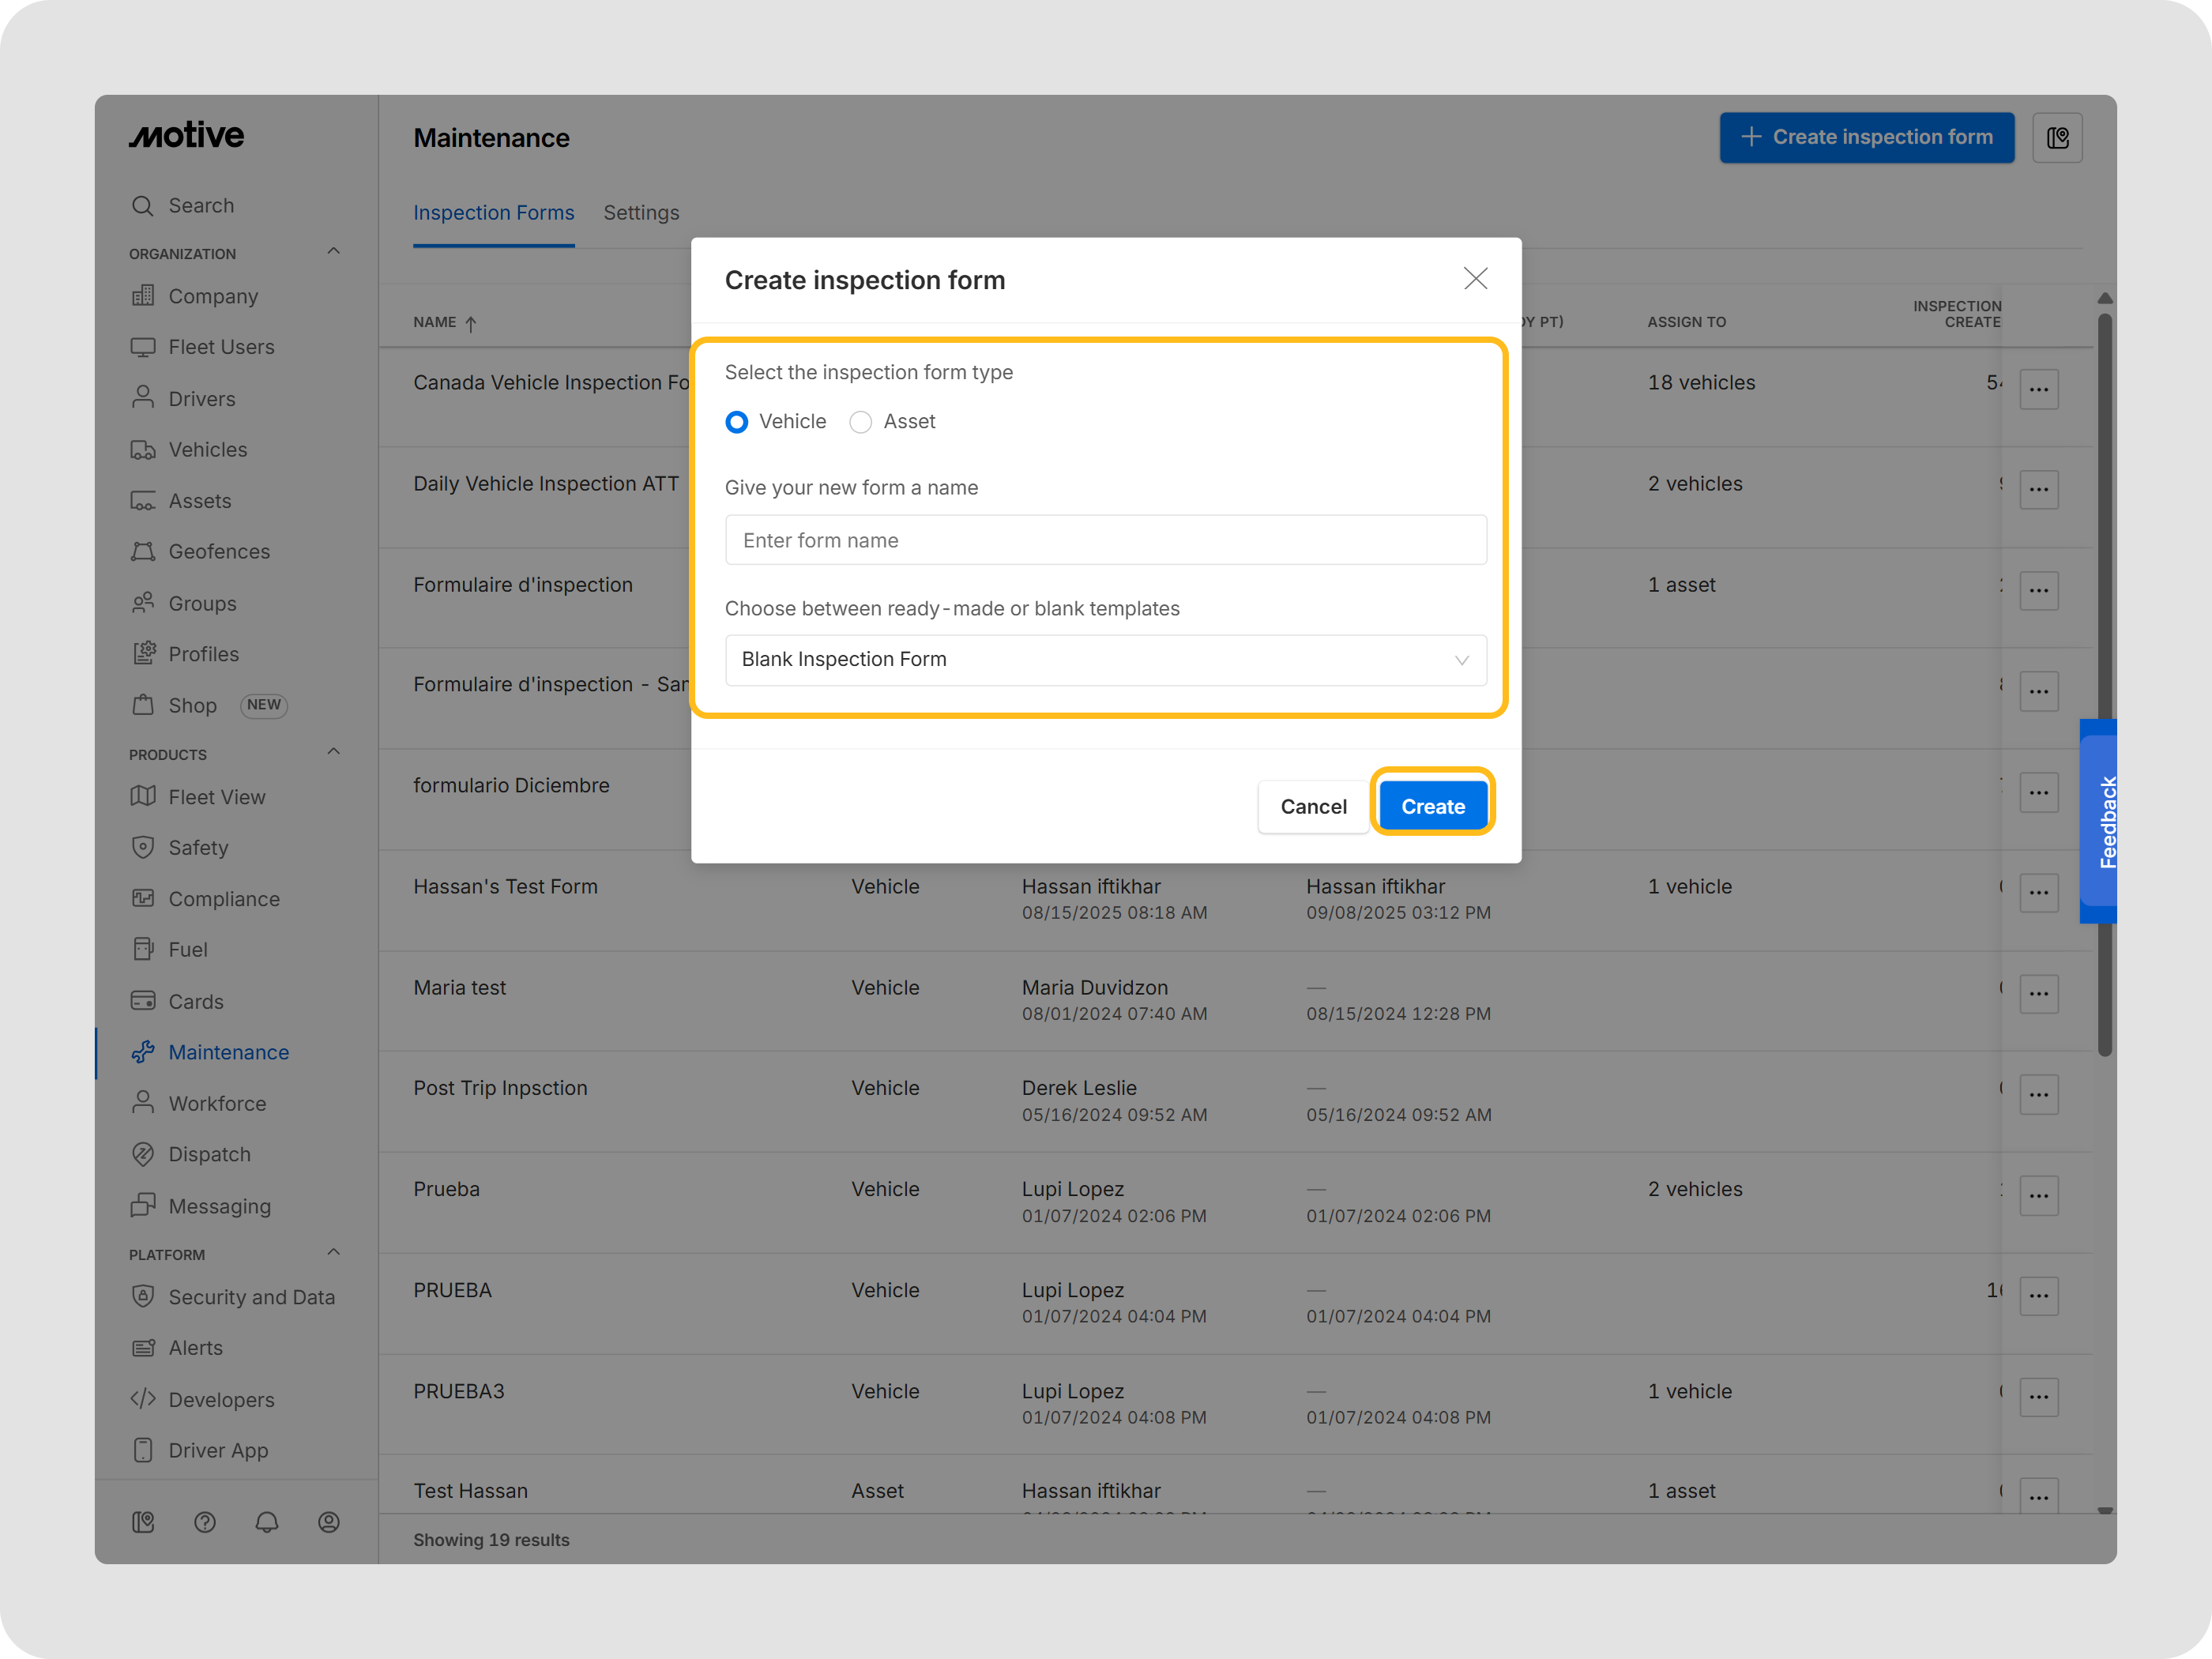Close the Create inspection form dialog
The image size is (2212, 1659).
1475,279
